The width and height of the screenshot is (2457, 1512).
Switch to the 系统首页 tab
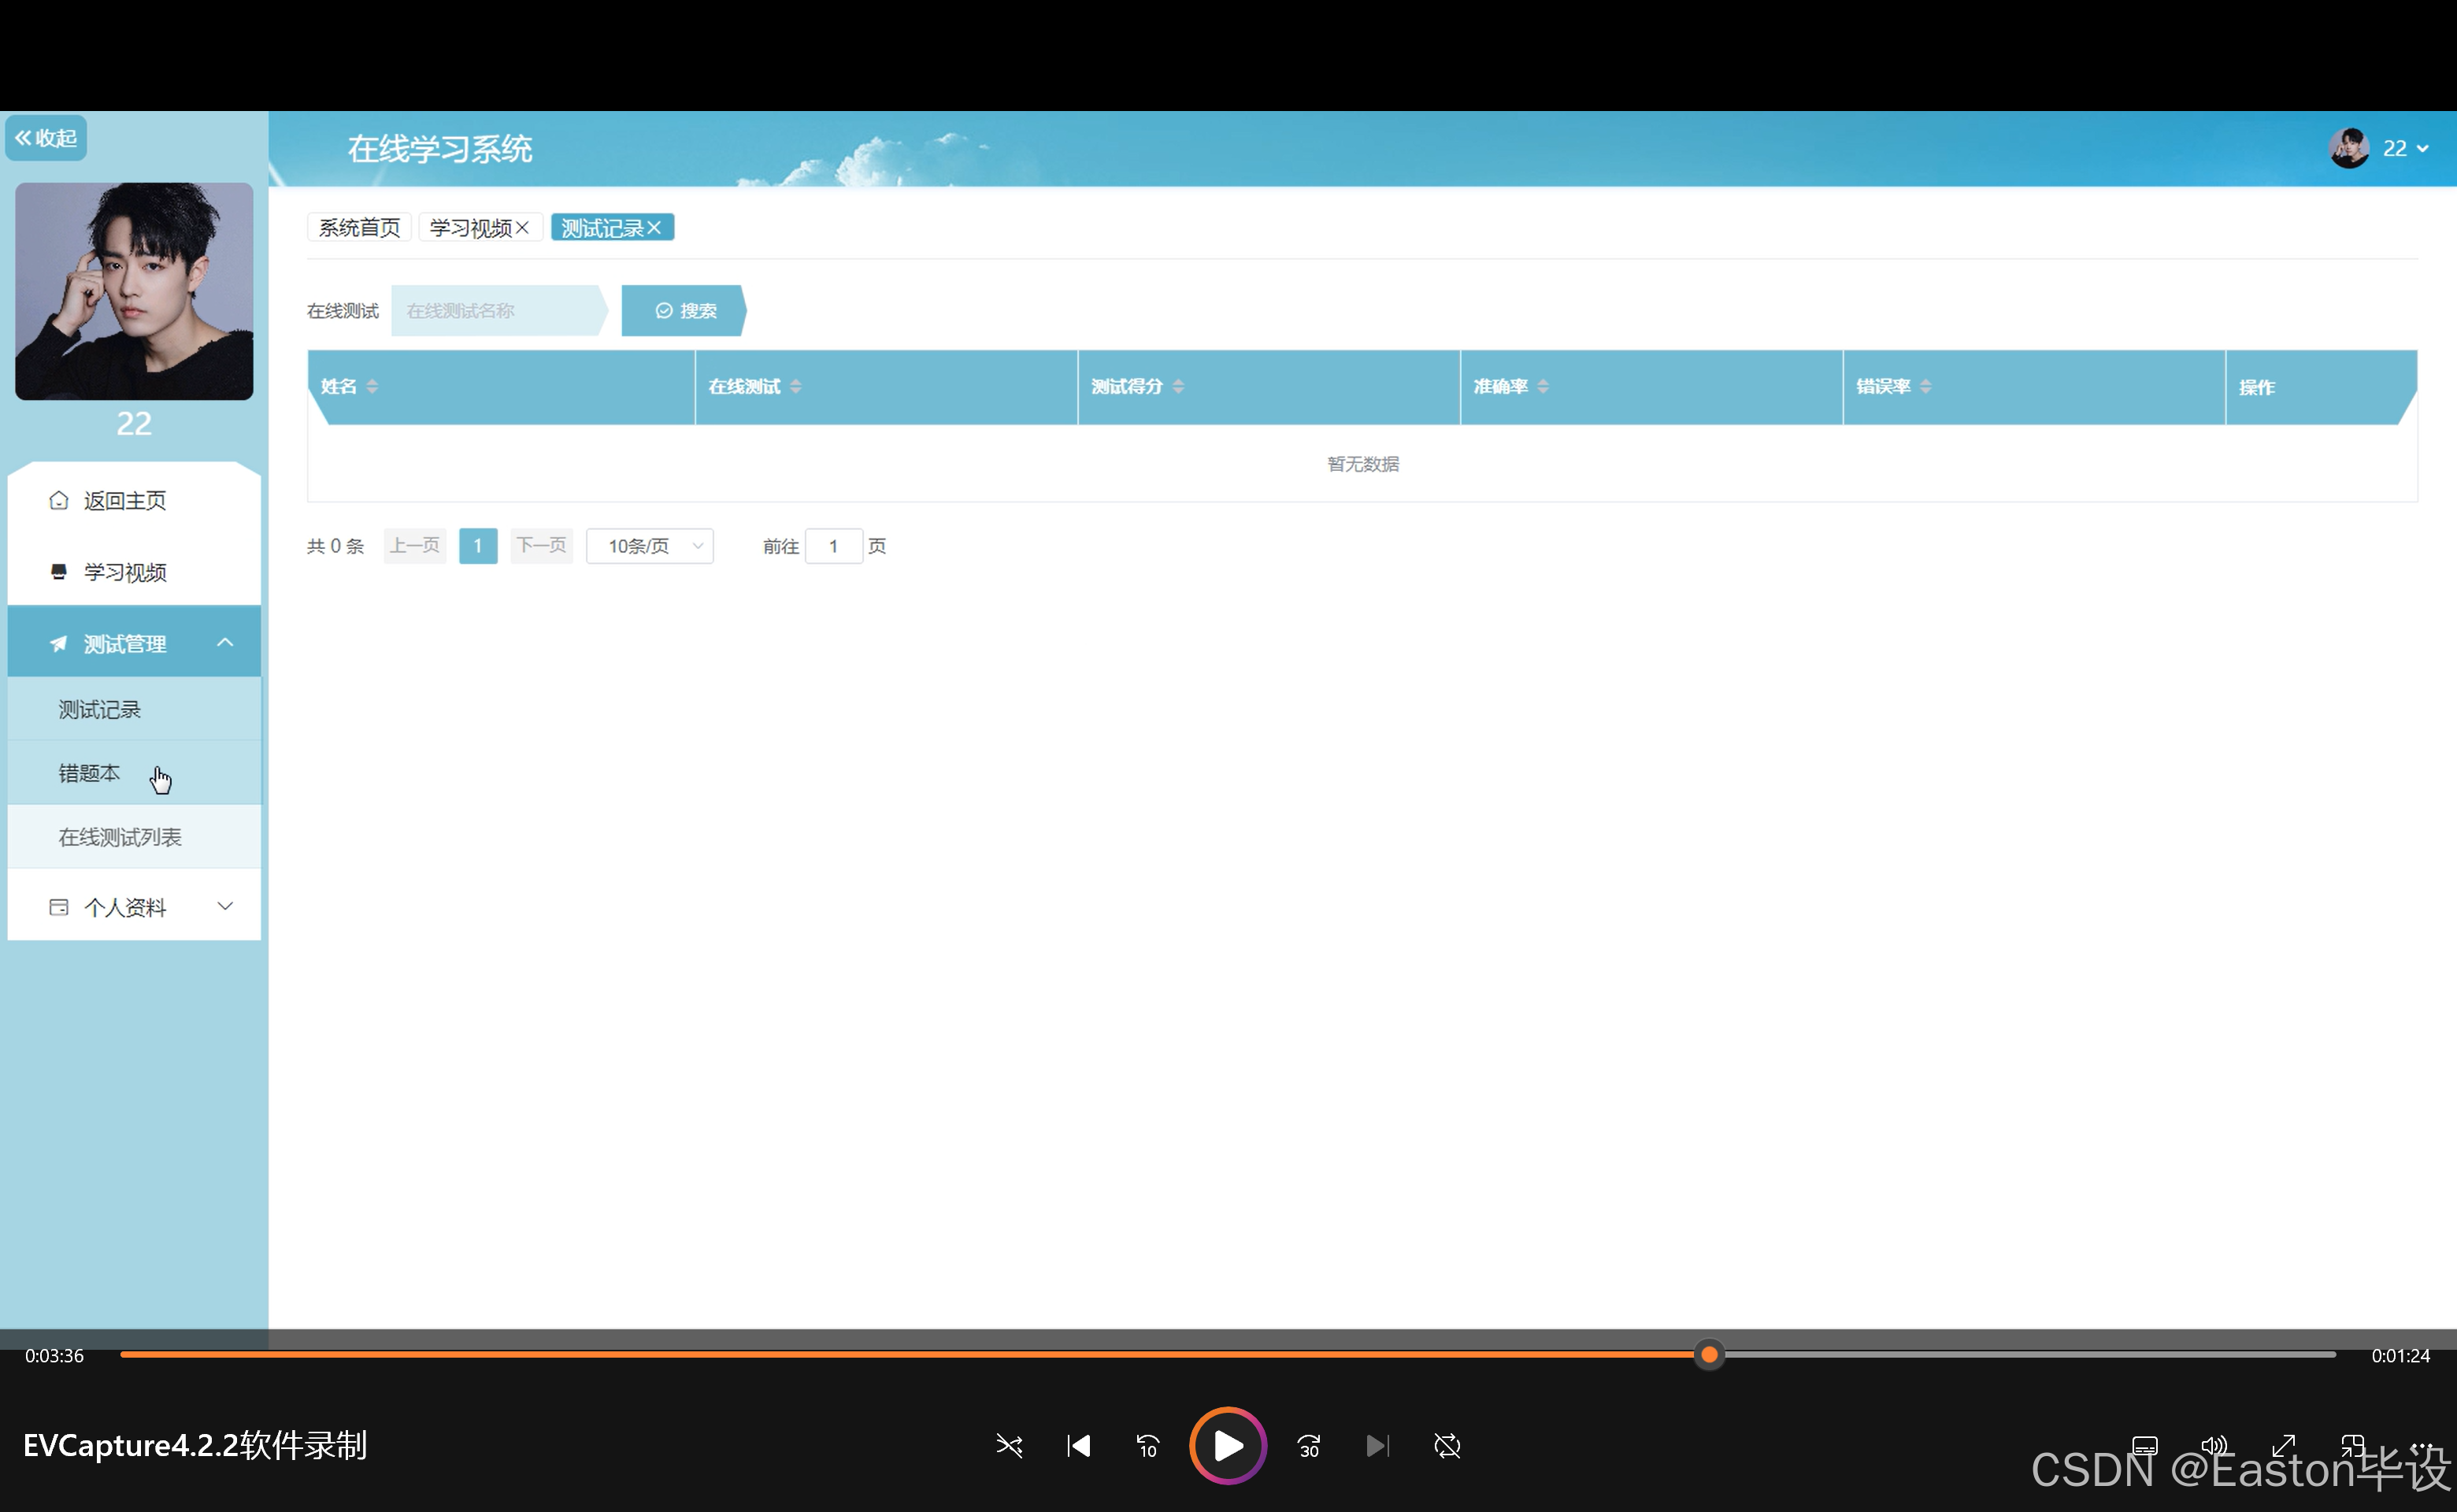(359, 228)
